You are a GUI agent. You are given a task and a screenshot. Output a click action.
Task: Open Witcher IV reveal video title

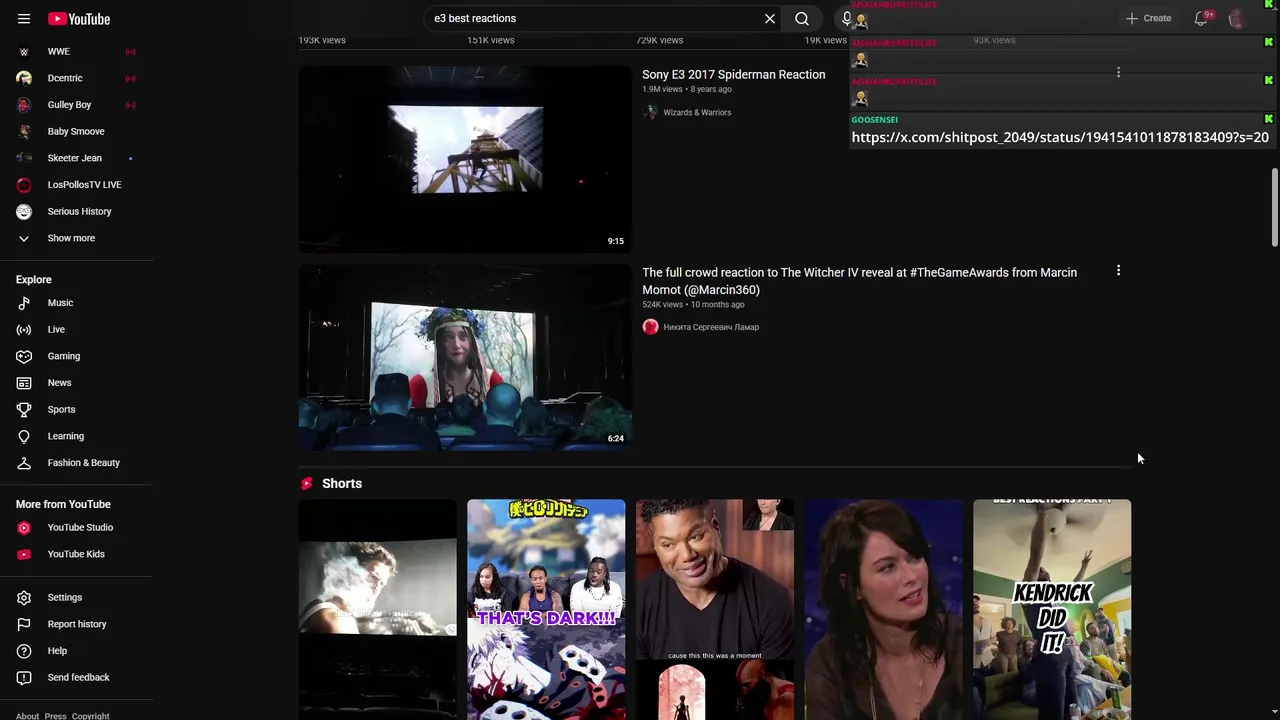click(860, 281)
